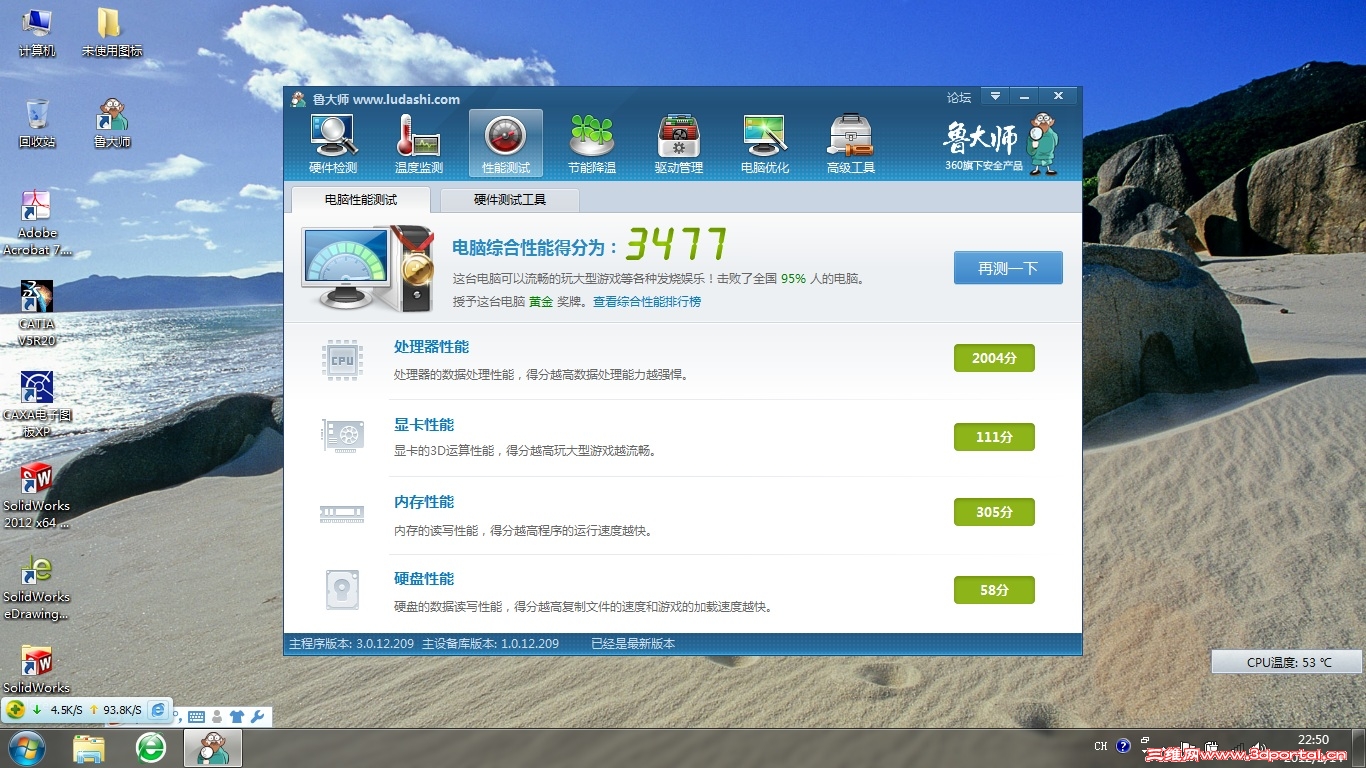This screenshot has height=768, width=1366.
Task: Open the 硬件检测 hardware detection tool
Action: pos(333,143)
